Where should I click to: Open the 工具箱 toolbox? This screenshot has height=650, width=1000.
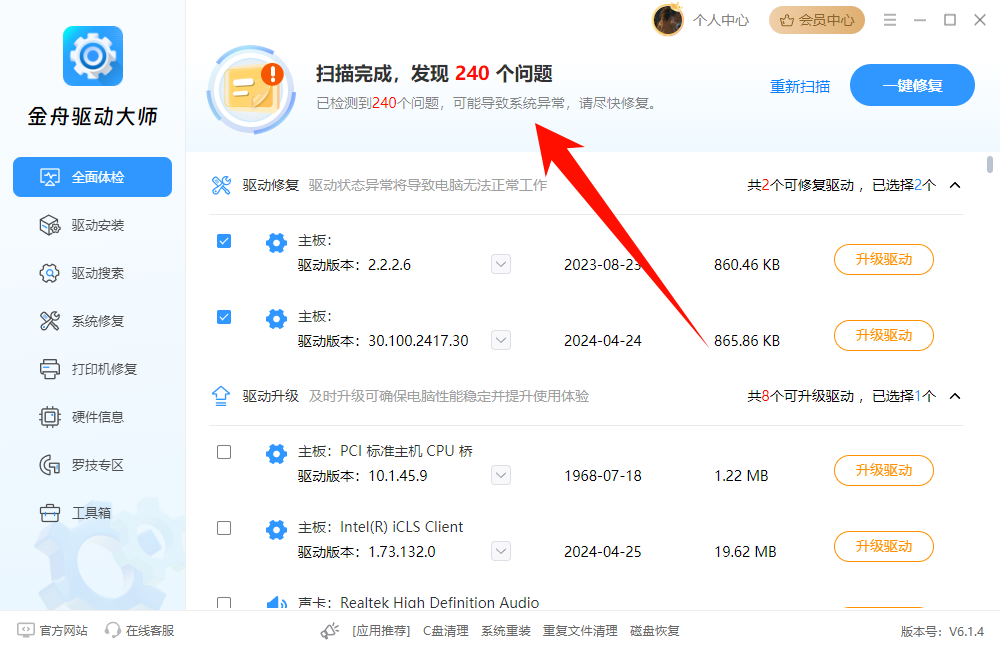(x=92, y=512)
